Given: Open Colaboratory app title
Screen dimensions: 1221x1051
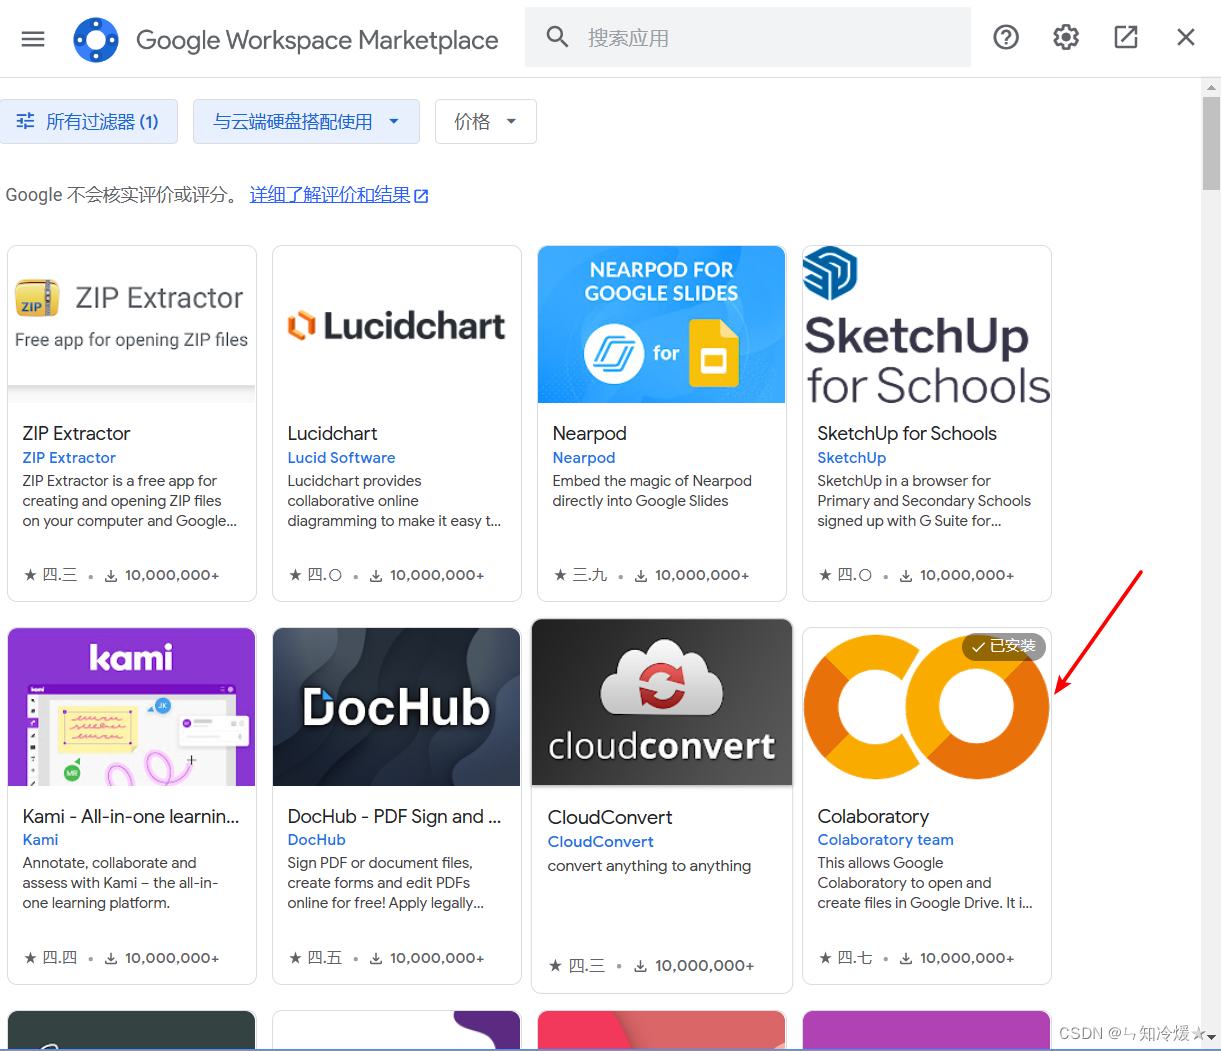Looking at the screenshot, I should [873, 816].
